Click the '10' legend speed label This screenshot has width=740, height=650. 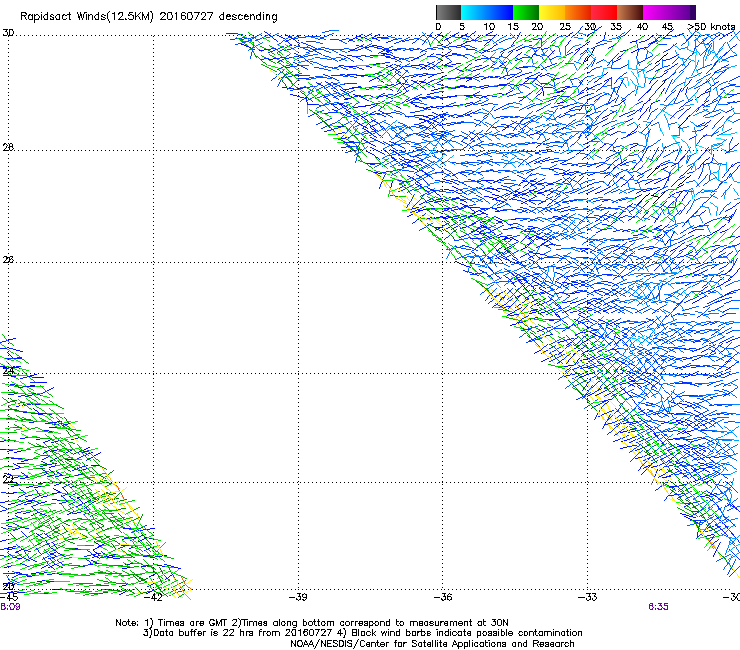[x=489, y=27]
